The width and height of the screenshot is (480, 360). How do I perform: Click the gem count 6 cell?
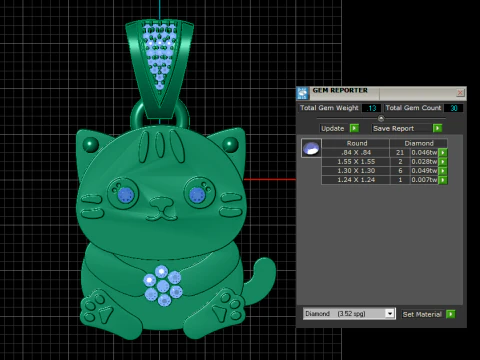coord(400,171)
